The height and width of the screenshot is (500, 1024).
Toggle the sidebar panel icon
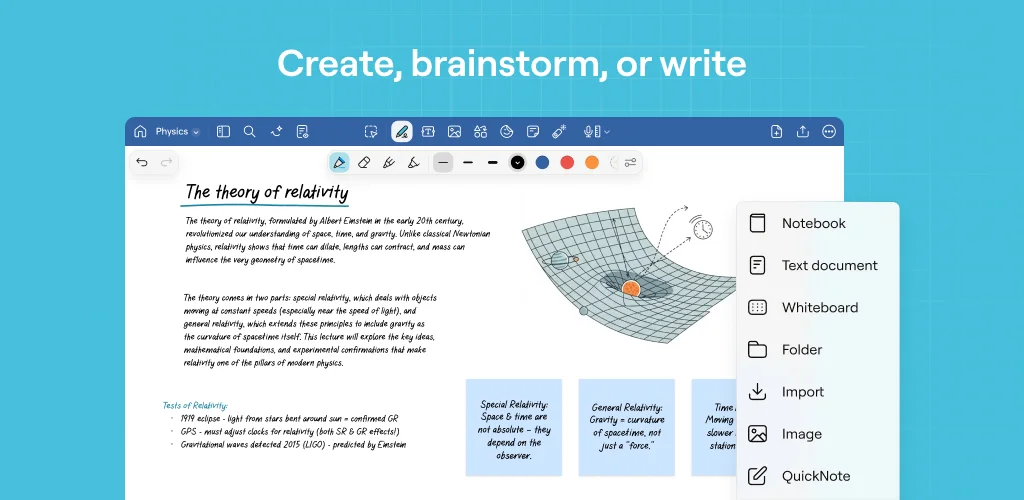(223, 132)
